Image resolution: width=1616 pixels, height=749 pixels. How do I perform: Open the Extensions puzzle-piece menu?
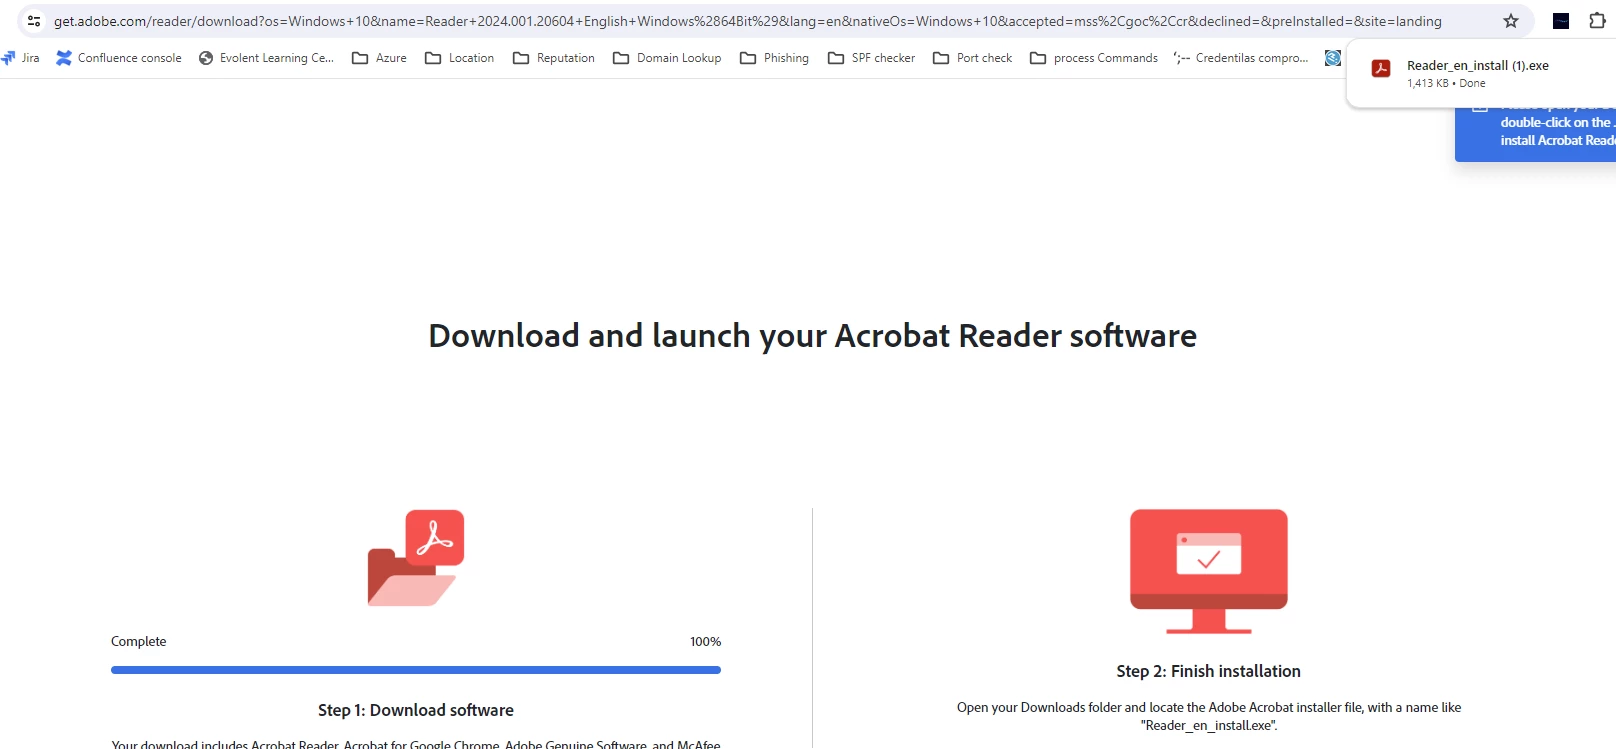click(x=1597, y=20)
